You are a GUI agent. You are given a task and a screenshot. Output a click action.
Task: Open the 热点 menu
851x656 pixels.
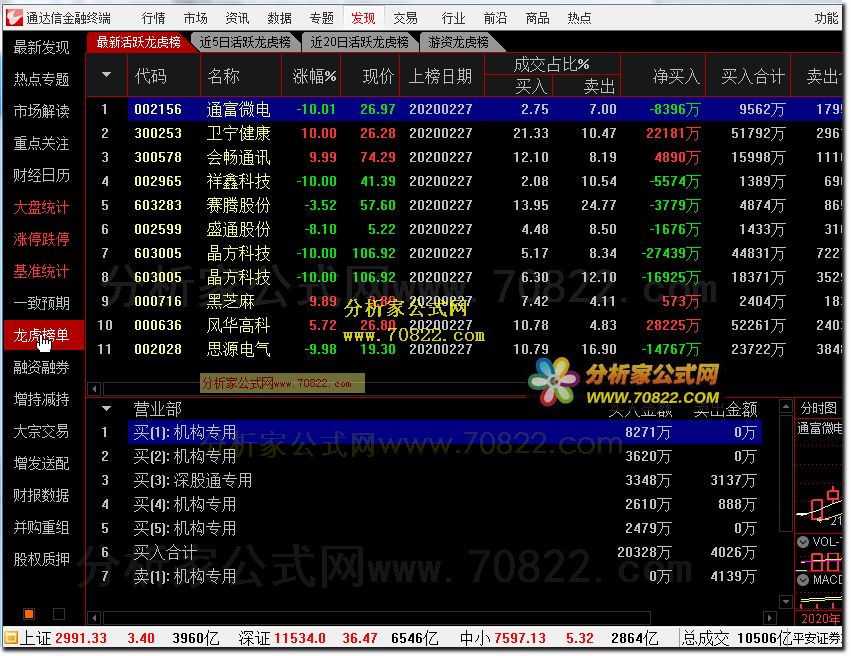(x=579, y=18)
